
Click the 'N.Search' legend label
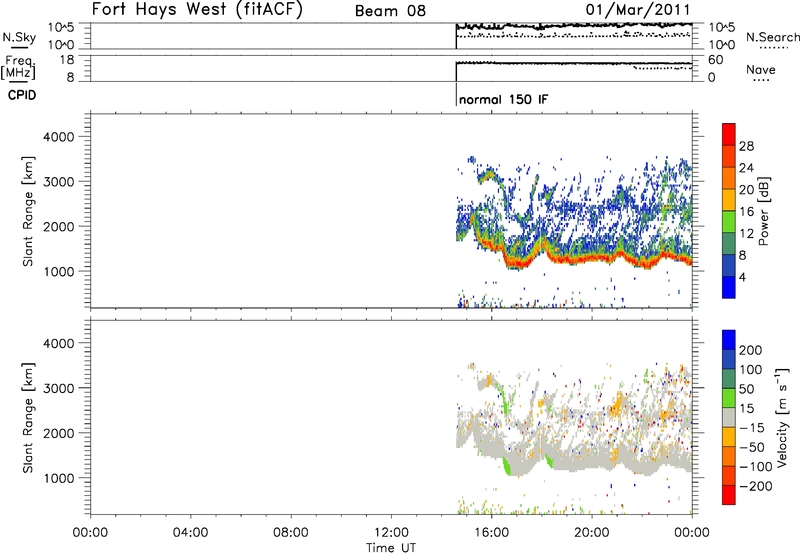point(772,37)
